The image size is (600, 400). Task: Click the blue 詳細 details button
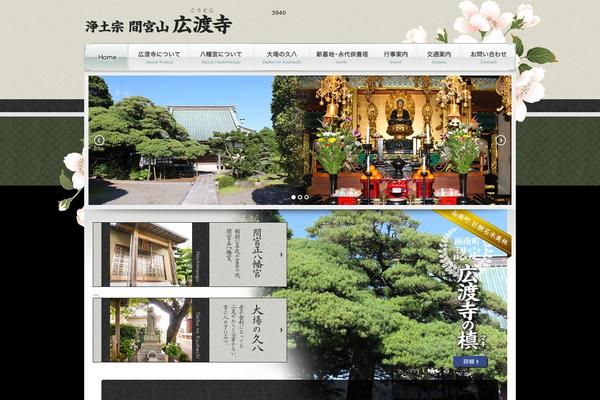pyautogui.click(x=470, y=361)
